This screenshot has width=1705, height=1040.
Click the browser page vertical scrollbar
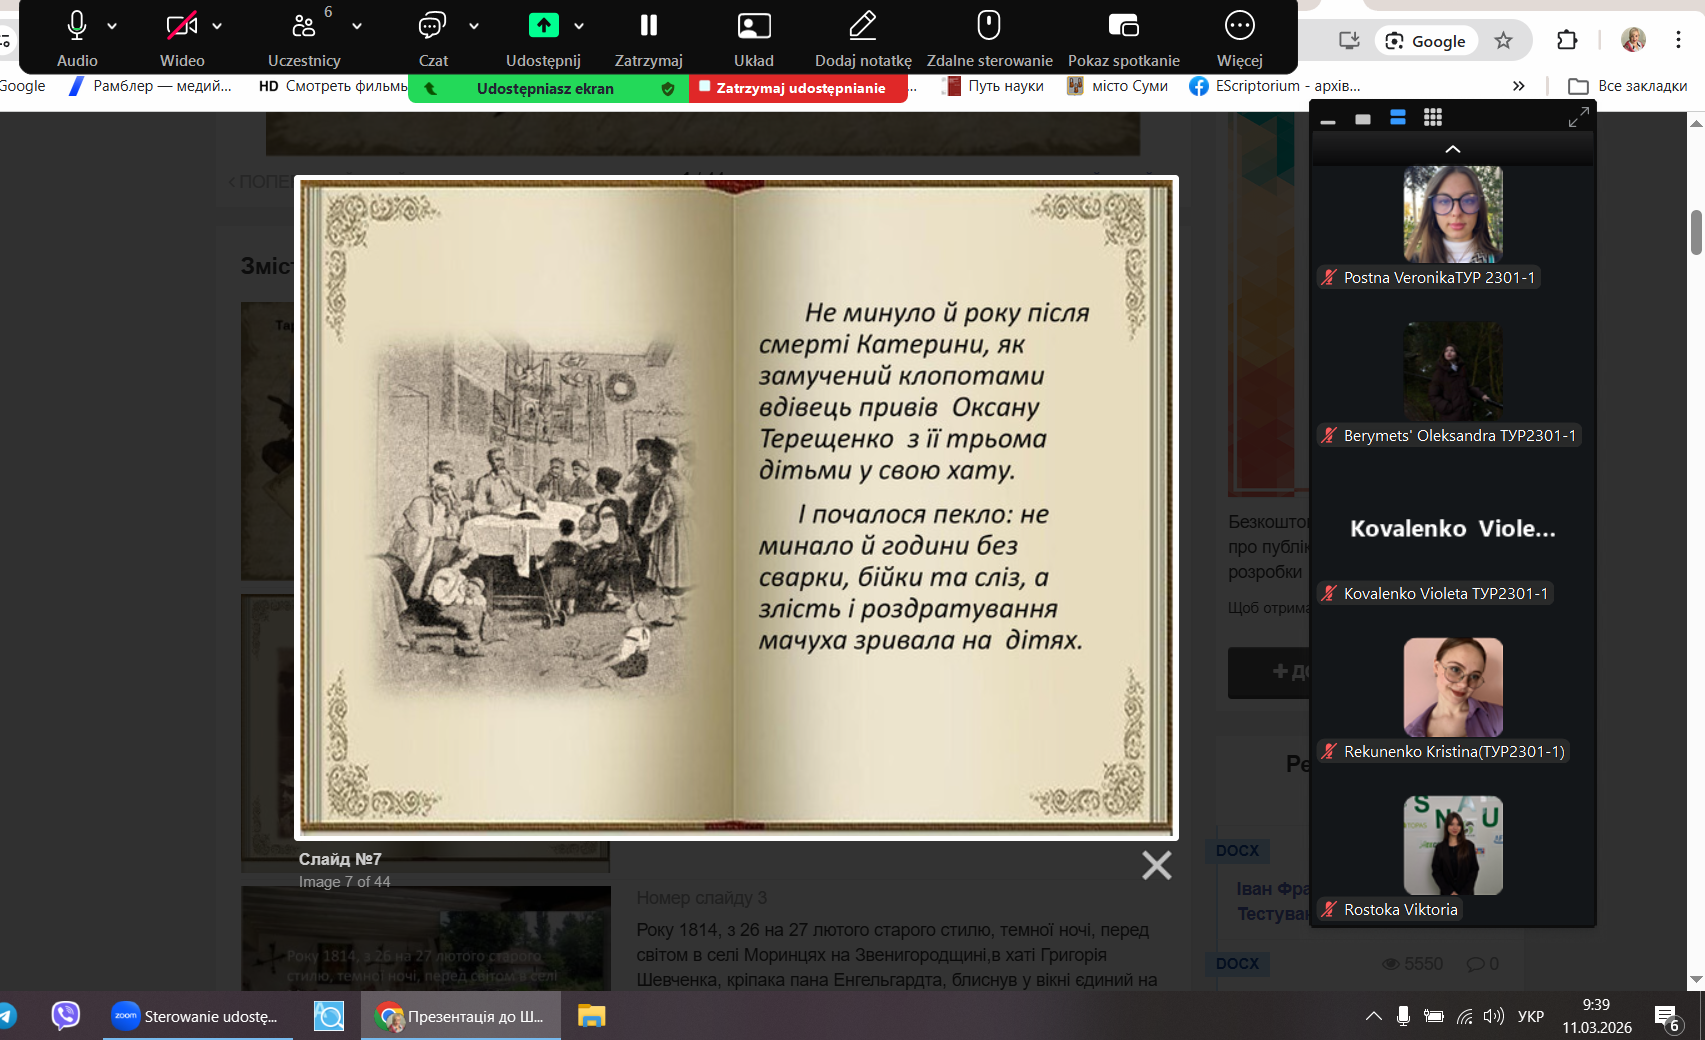pyautogui.click(x=1696, y=232)
